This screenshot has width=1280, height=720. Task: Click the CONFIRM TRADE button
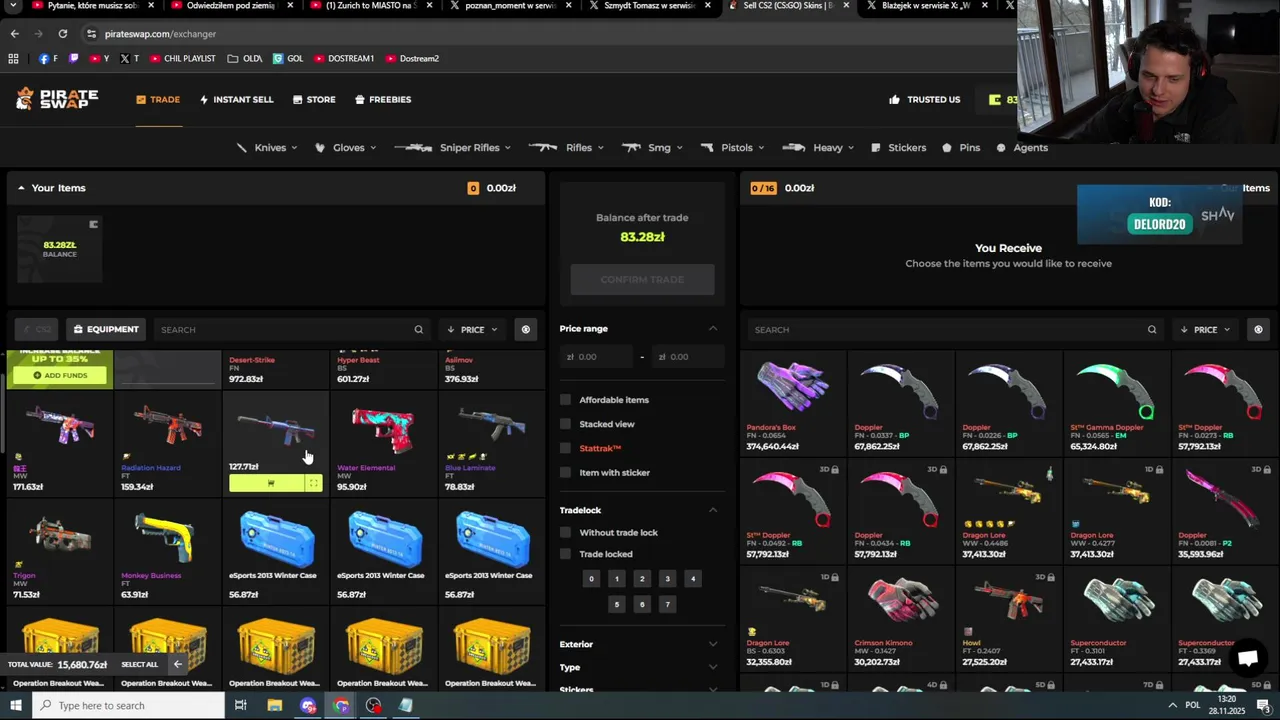[642, 279]
